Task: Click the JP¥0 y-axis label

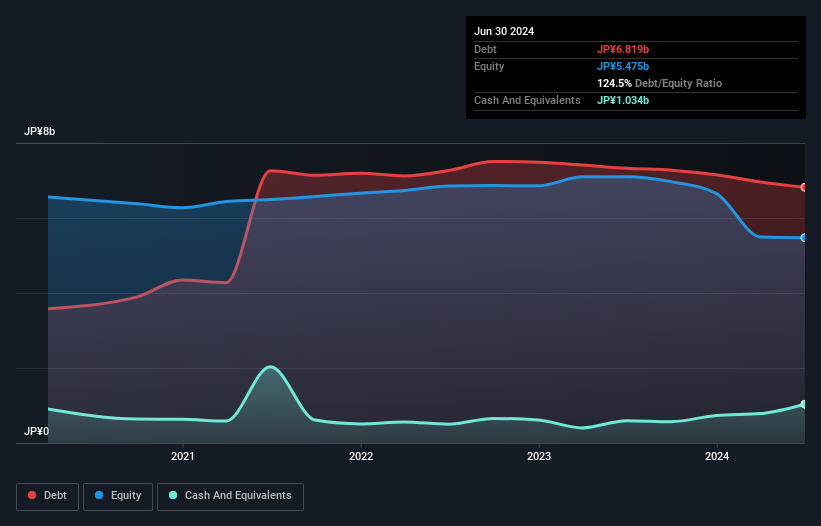Action: (x=36, y=431)
